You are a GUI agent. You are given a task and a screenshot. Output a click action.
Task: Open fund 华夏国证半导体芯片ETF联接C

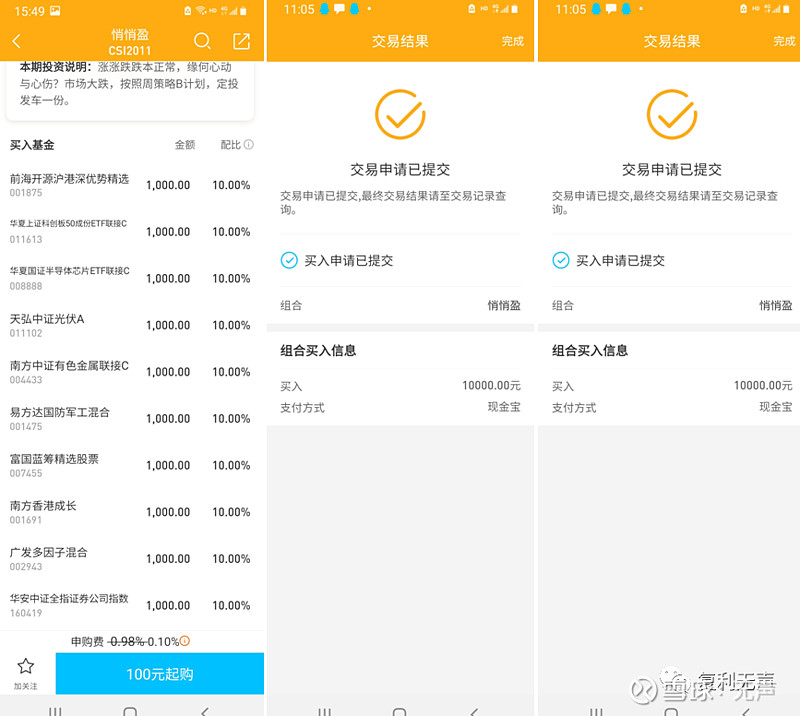pos(69,270)
